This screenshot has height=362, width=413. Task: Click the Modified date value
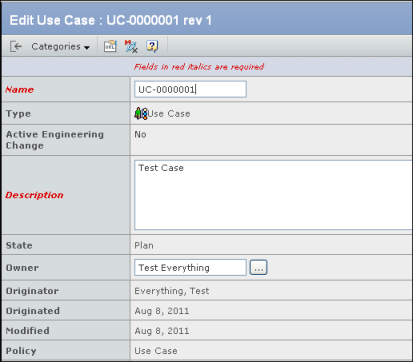coord(162,331)
